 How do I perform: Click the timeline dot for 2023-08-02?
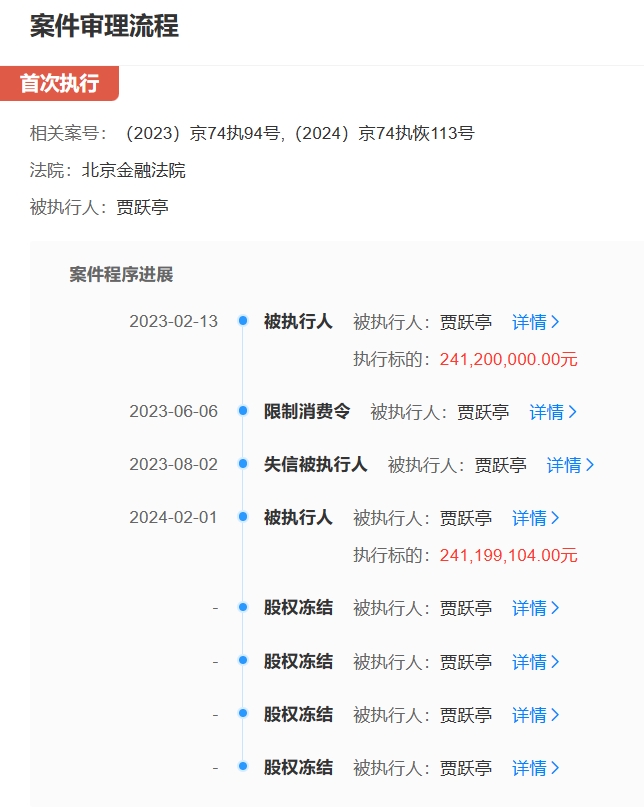[243, 464]
